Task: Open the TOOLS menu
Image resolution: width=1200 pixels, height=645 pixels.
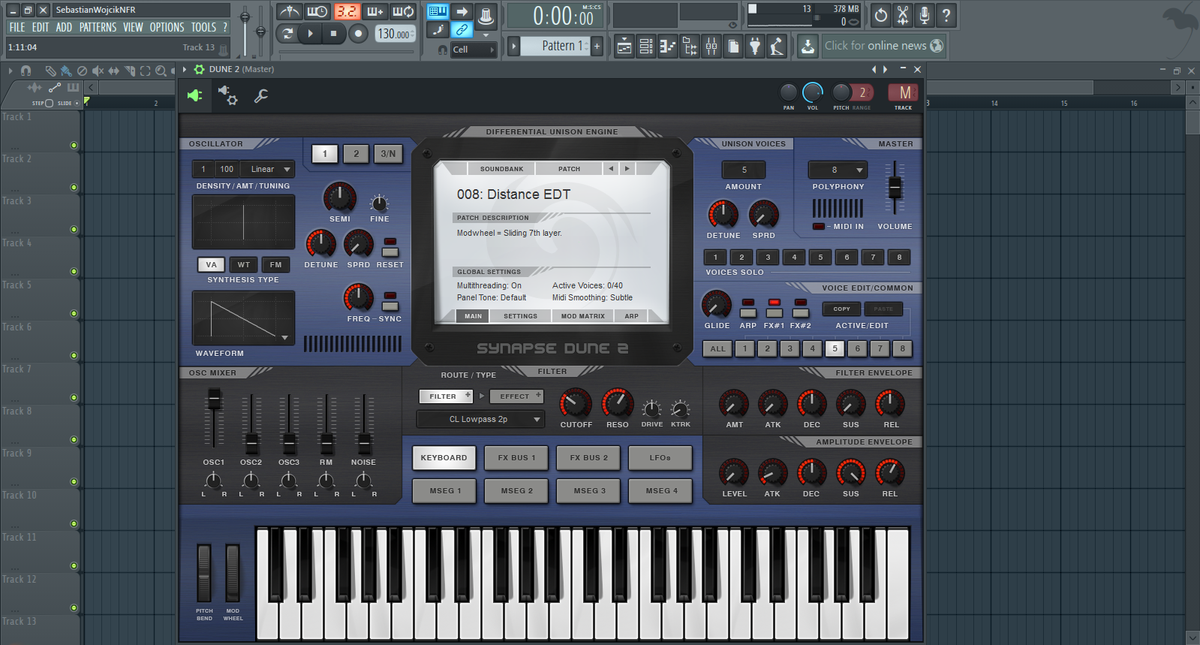Action: coord(204,27)
